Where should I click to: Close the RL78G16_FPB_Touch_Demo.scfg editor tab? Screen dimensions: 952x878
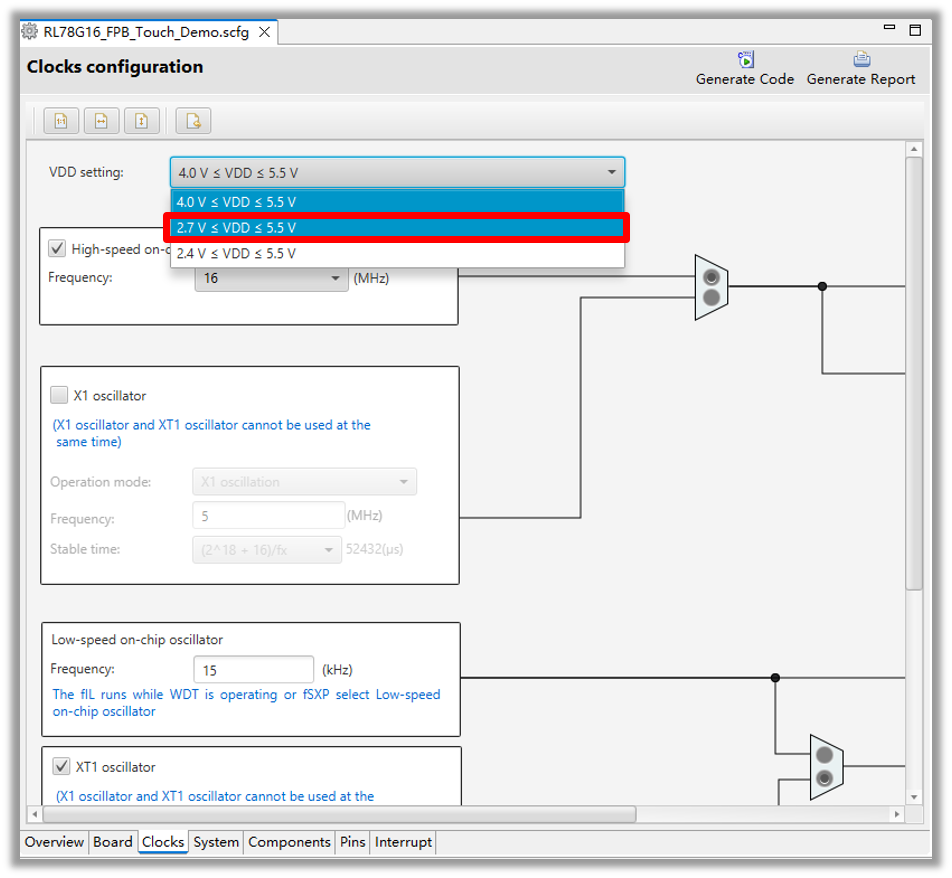(265, 32)
